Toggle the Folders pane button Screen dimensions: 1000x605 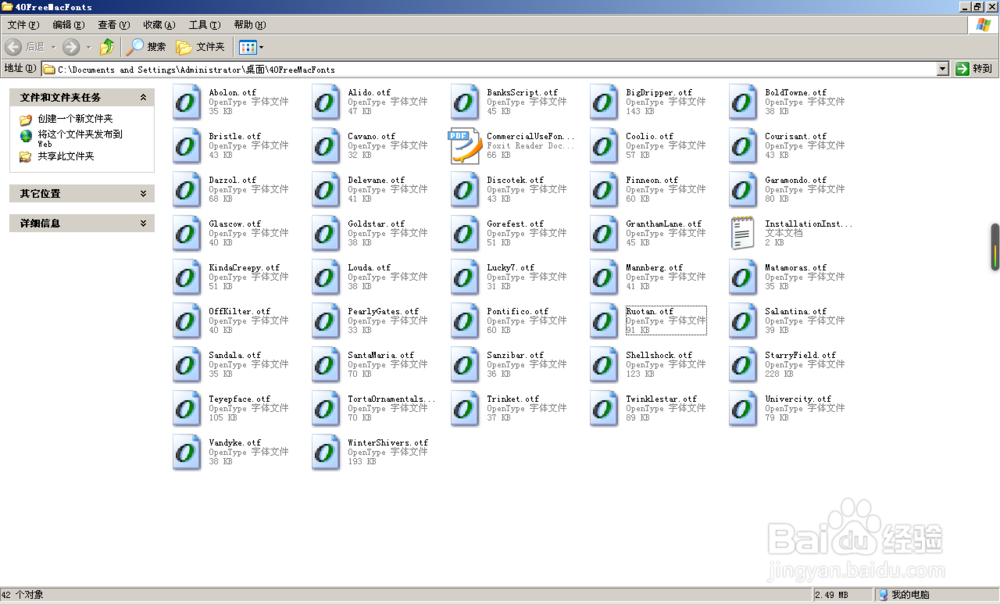[x=200, y=47]
